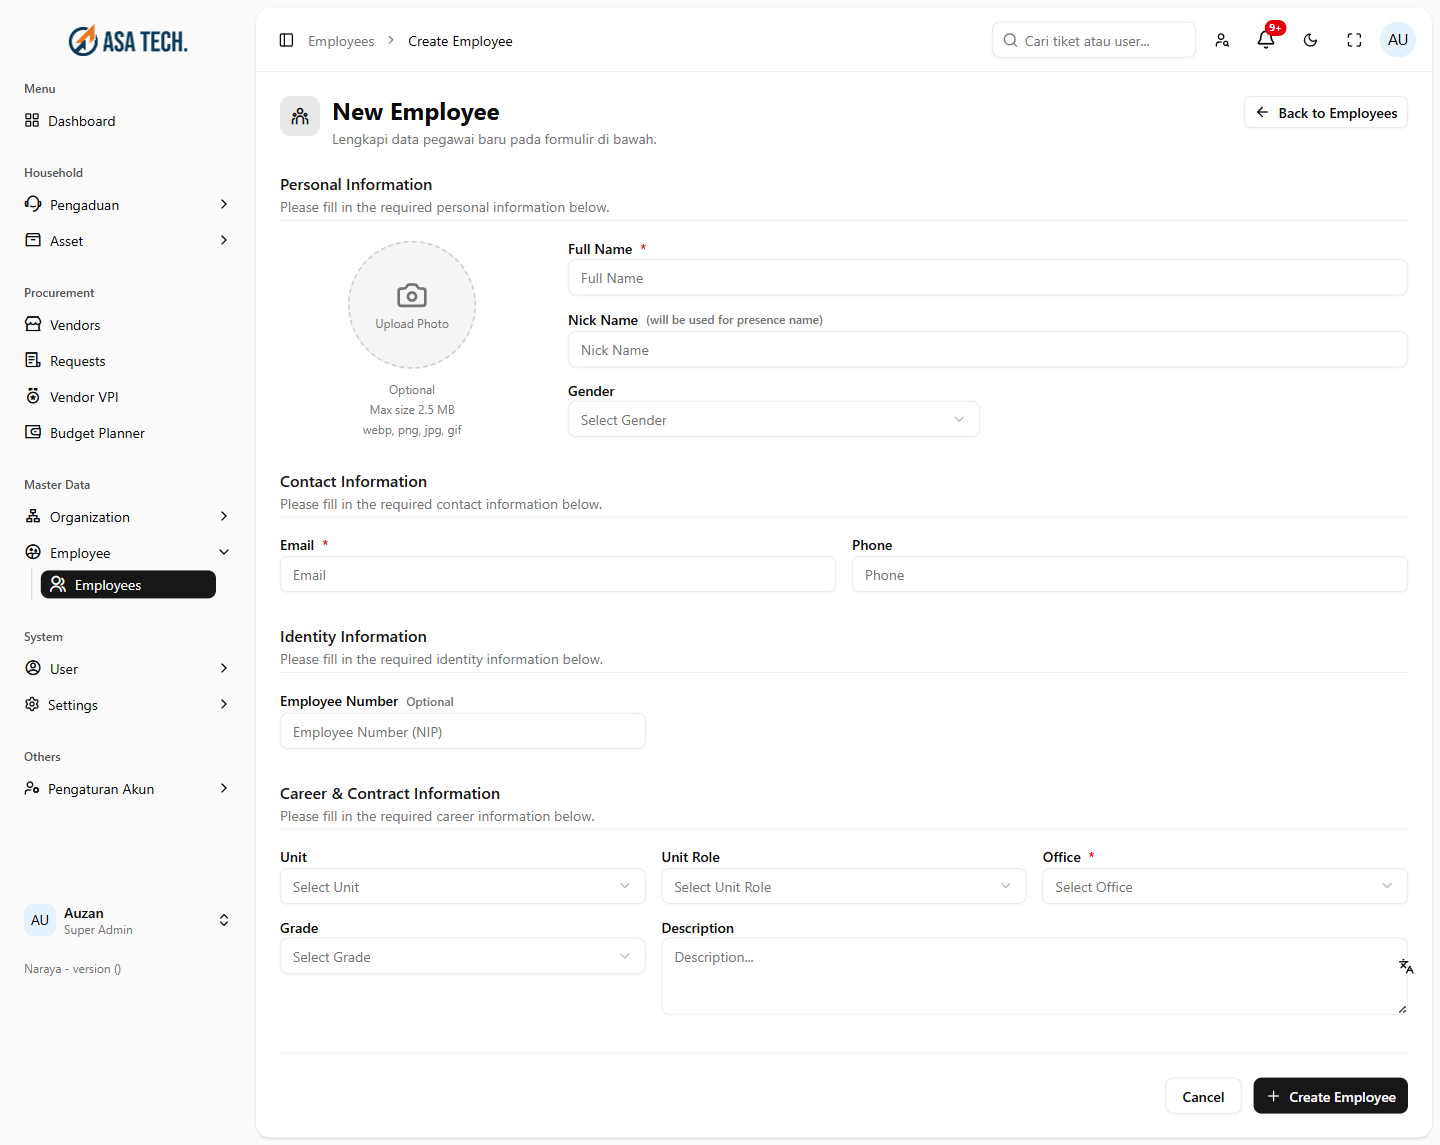Open Select Gender dropdown
1440x1145 pixels.
click(x=774, y=420)
